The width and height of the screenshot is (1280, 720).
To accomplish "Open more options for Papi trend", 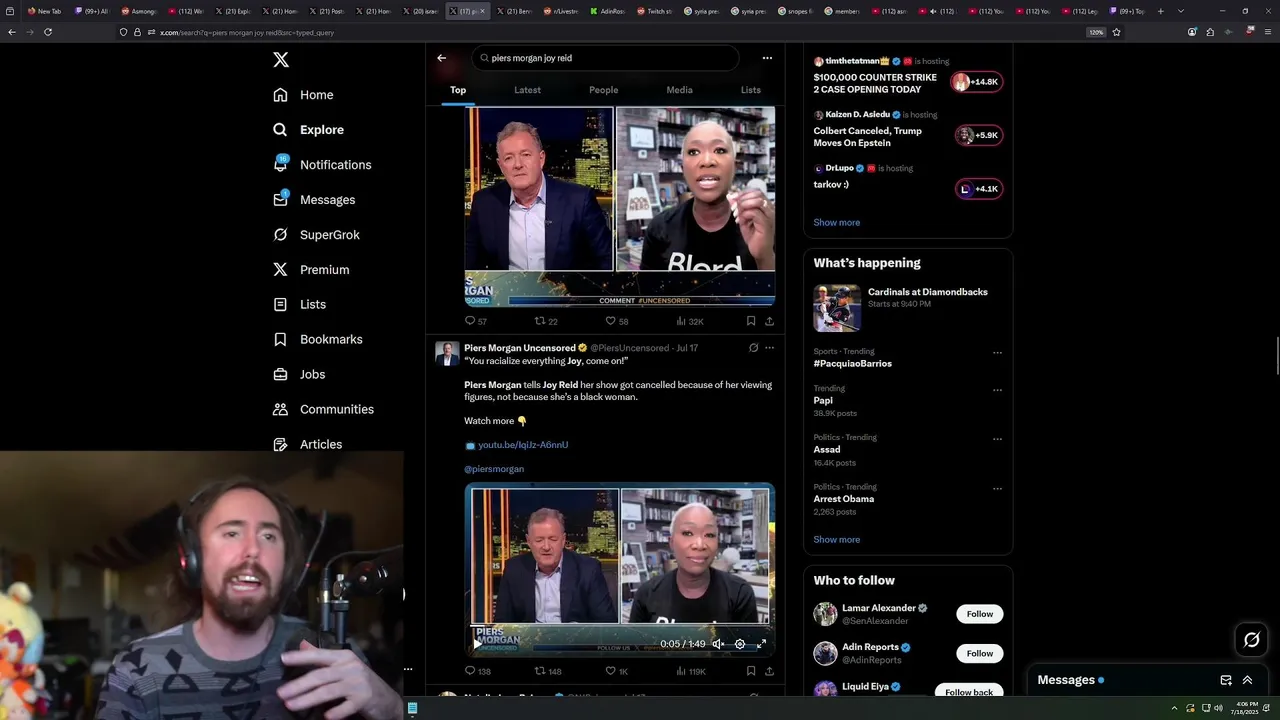I will coord(997,390).
